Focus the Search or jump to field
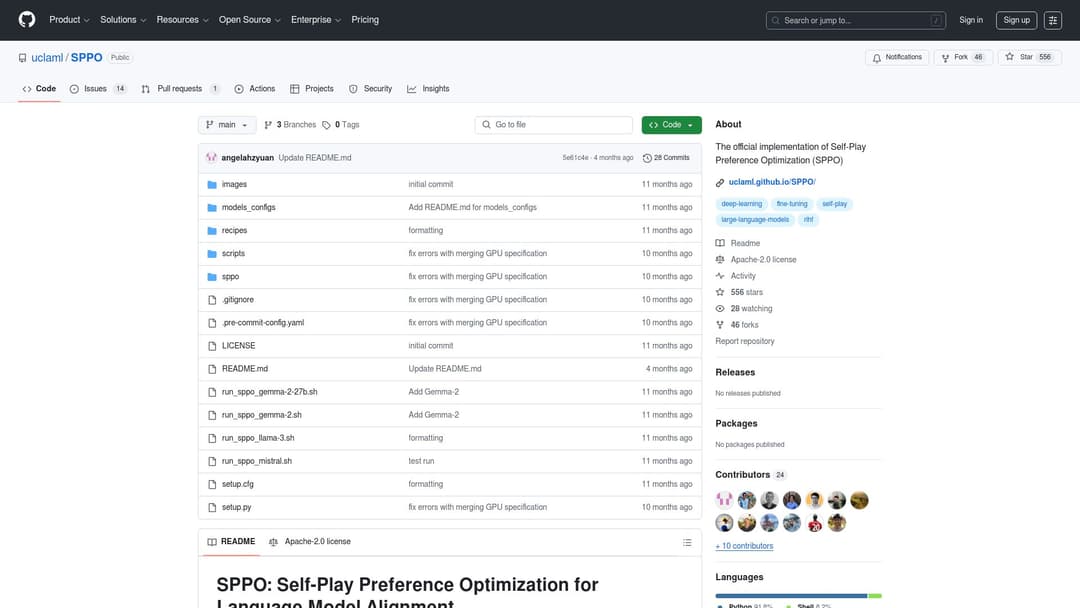The width and height of the screenshot is (1080, 608). [855, 21]
